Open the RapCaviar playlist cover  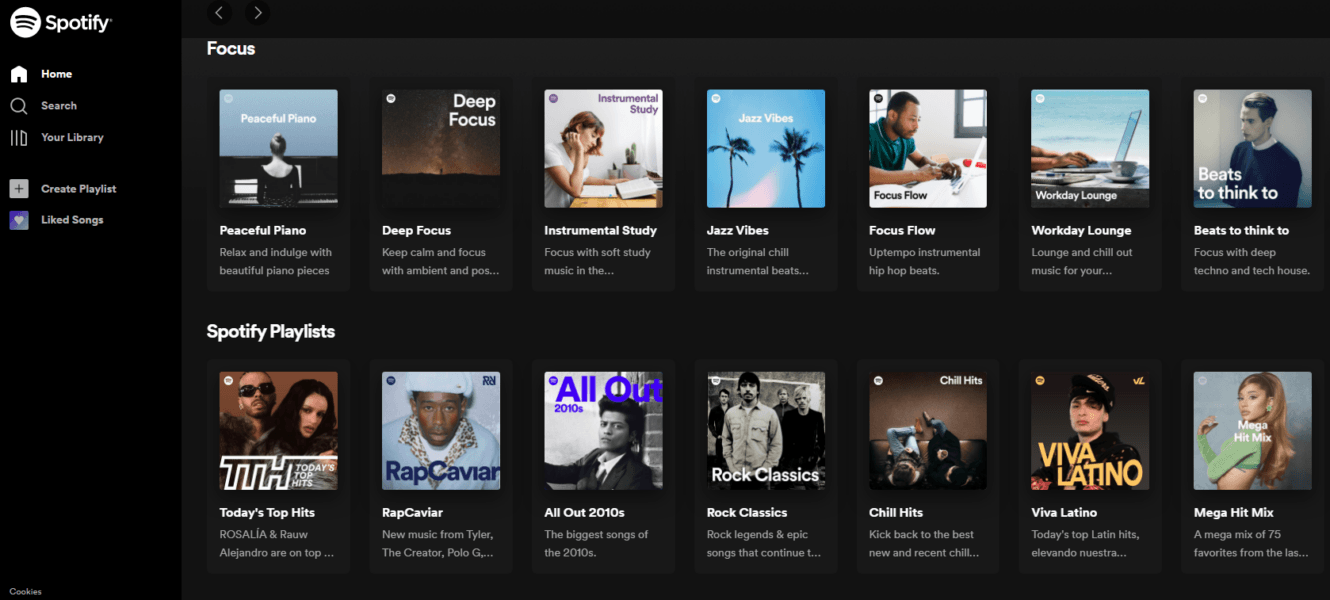pyautogui.click(x=441, y=431)
